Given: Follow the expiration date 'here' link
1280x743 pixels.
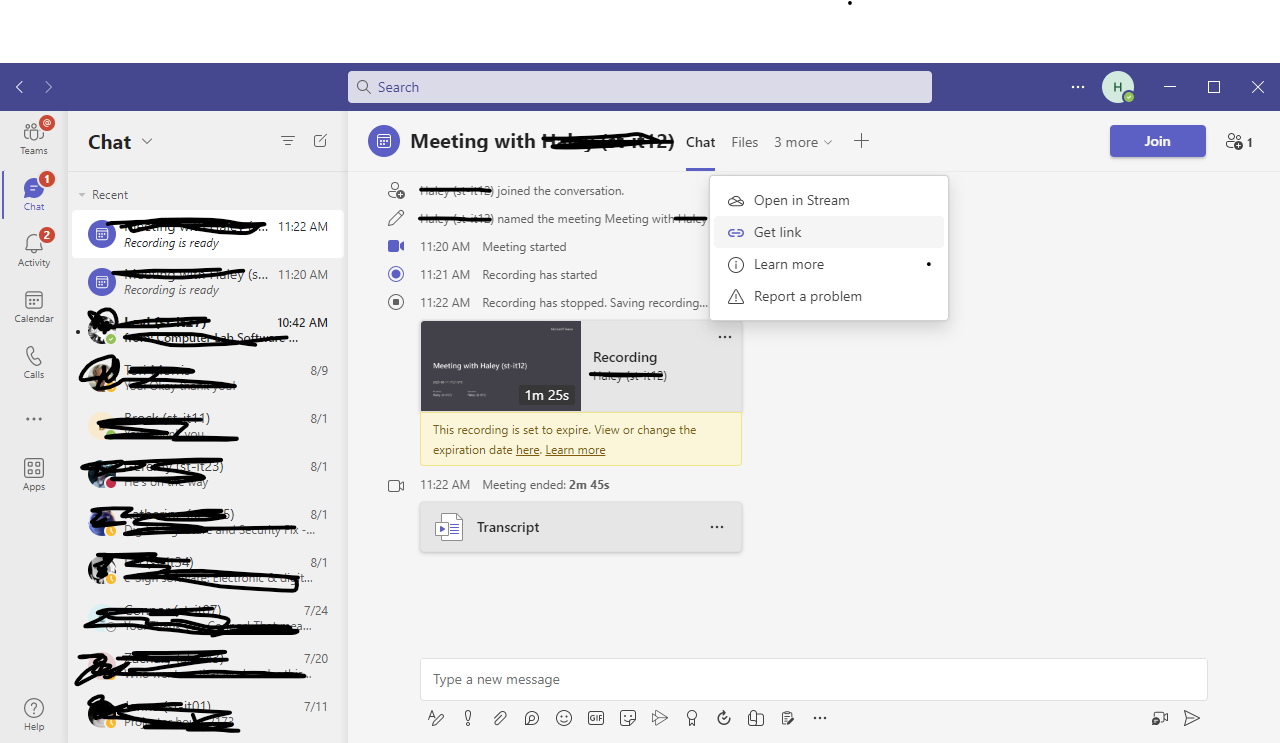Looking at the screenshot, I should [x=528, y=450].
